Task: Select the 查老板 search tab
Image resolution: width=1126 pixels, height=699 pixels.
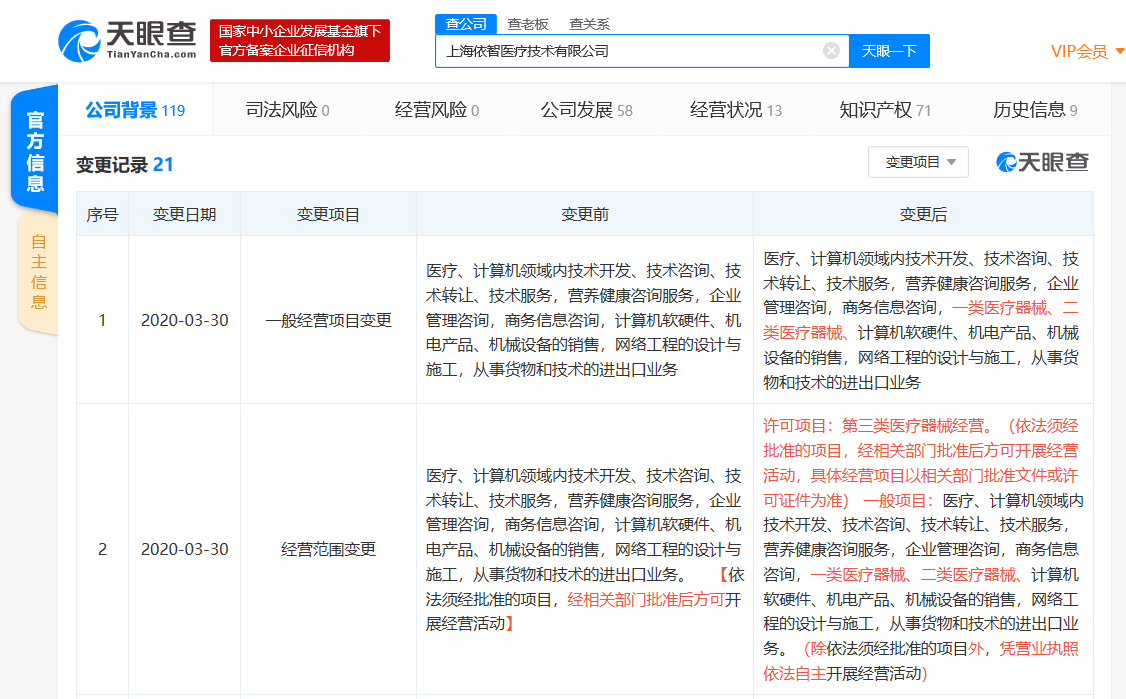Action: tap(528, 24)
